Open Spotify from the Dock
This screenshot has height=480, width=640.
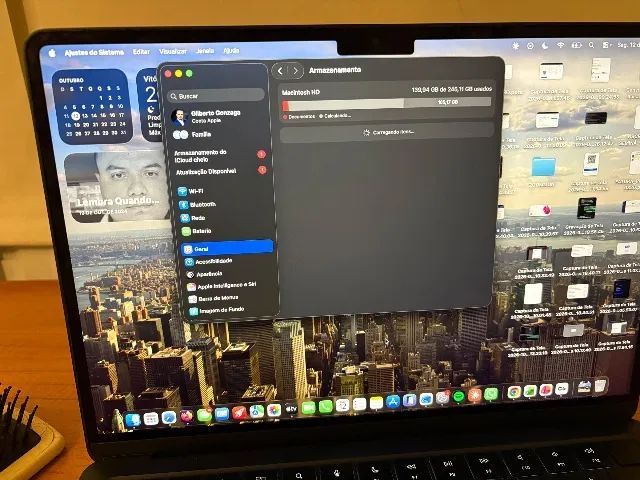tap(459, 396)
